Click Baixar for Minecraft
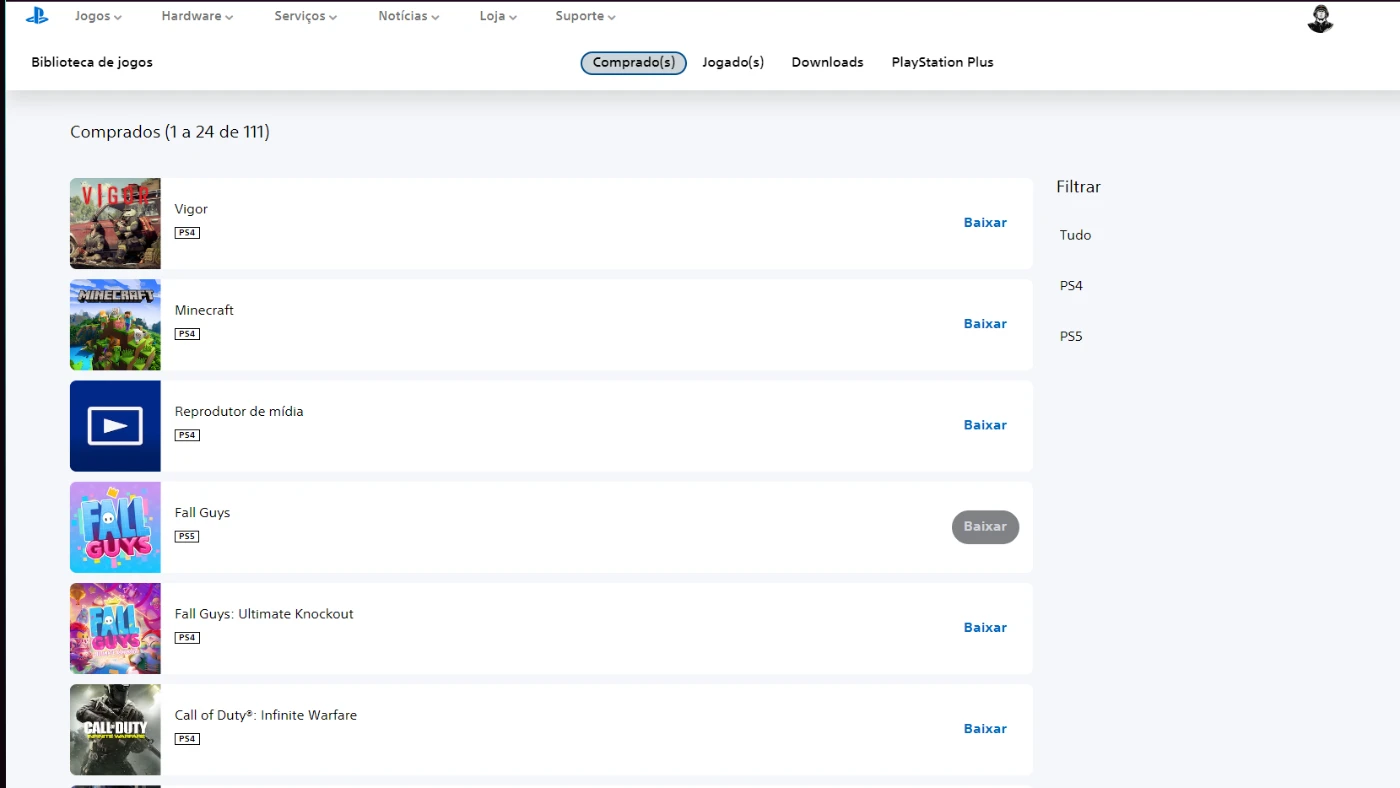The width and height of the screenshot is (1400, 788). pos(985,323)
